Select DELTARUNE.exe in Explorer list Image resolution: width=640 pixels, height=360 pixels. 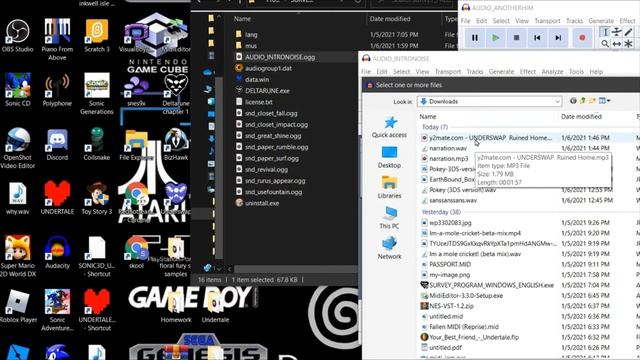tap(267, 91)
